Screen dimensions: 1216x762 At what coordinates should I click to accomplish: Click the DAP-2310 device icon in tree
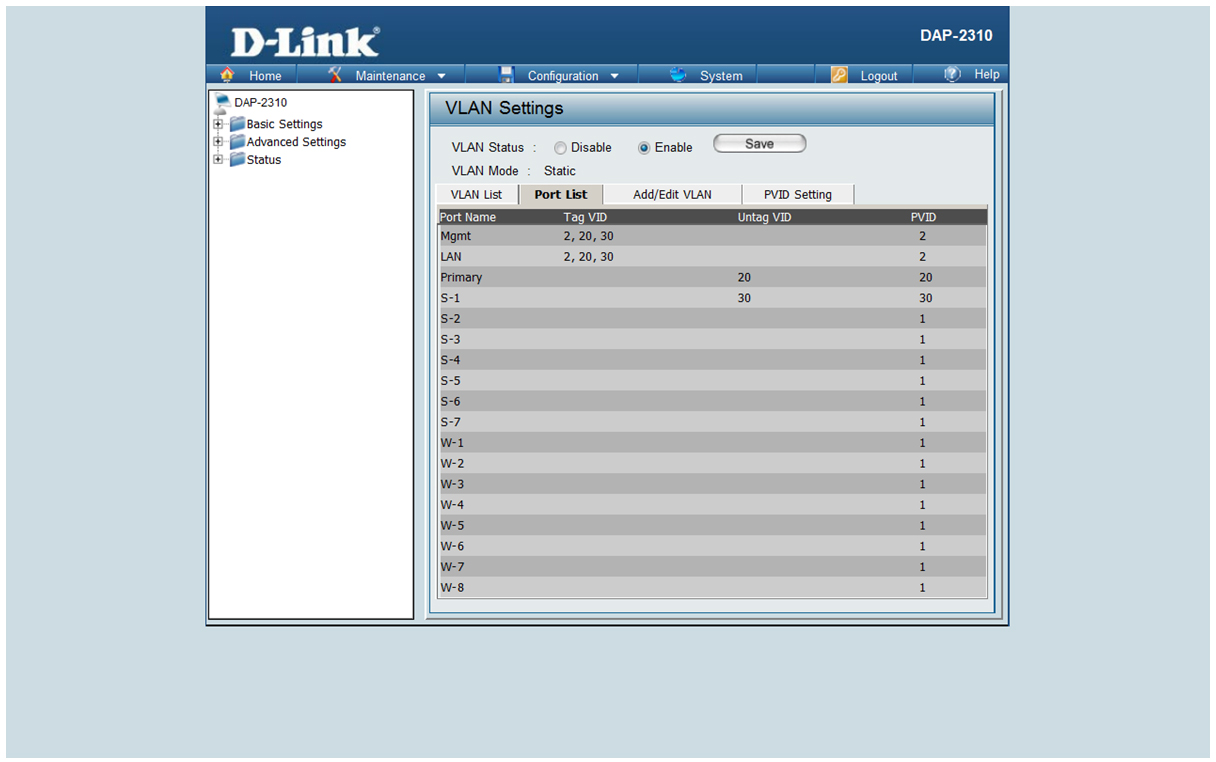point(222,102)
